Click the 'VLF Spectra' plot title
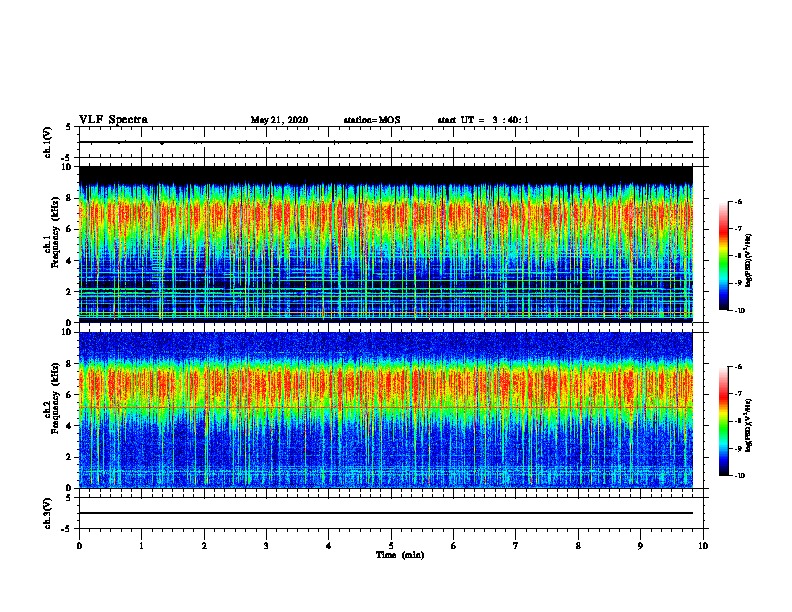Image resolution: width=792 pixels, height=612 pixels. [113, 120]
